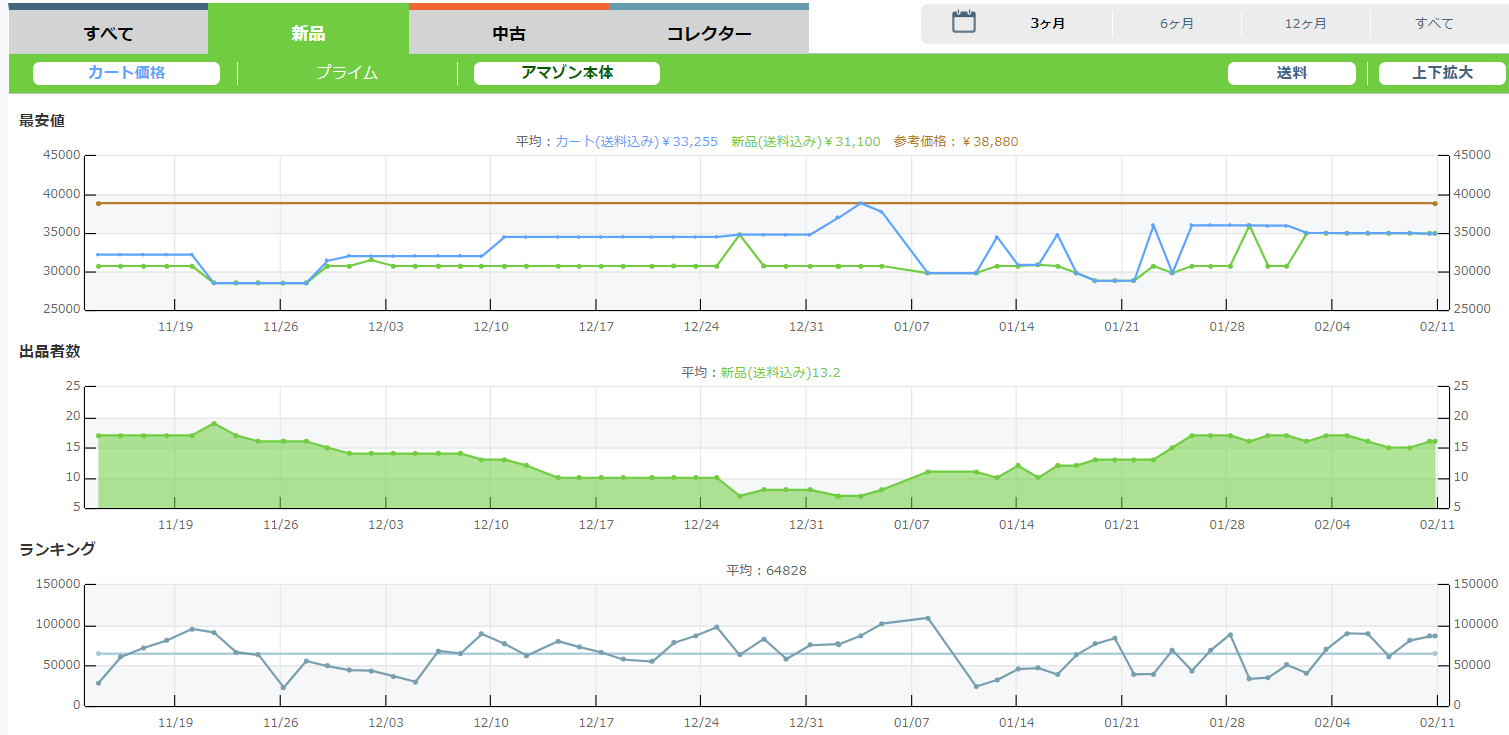Click the calendar icon beside period options
The image size is (1509, 735).
pos(963,22)
